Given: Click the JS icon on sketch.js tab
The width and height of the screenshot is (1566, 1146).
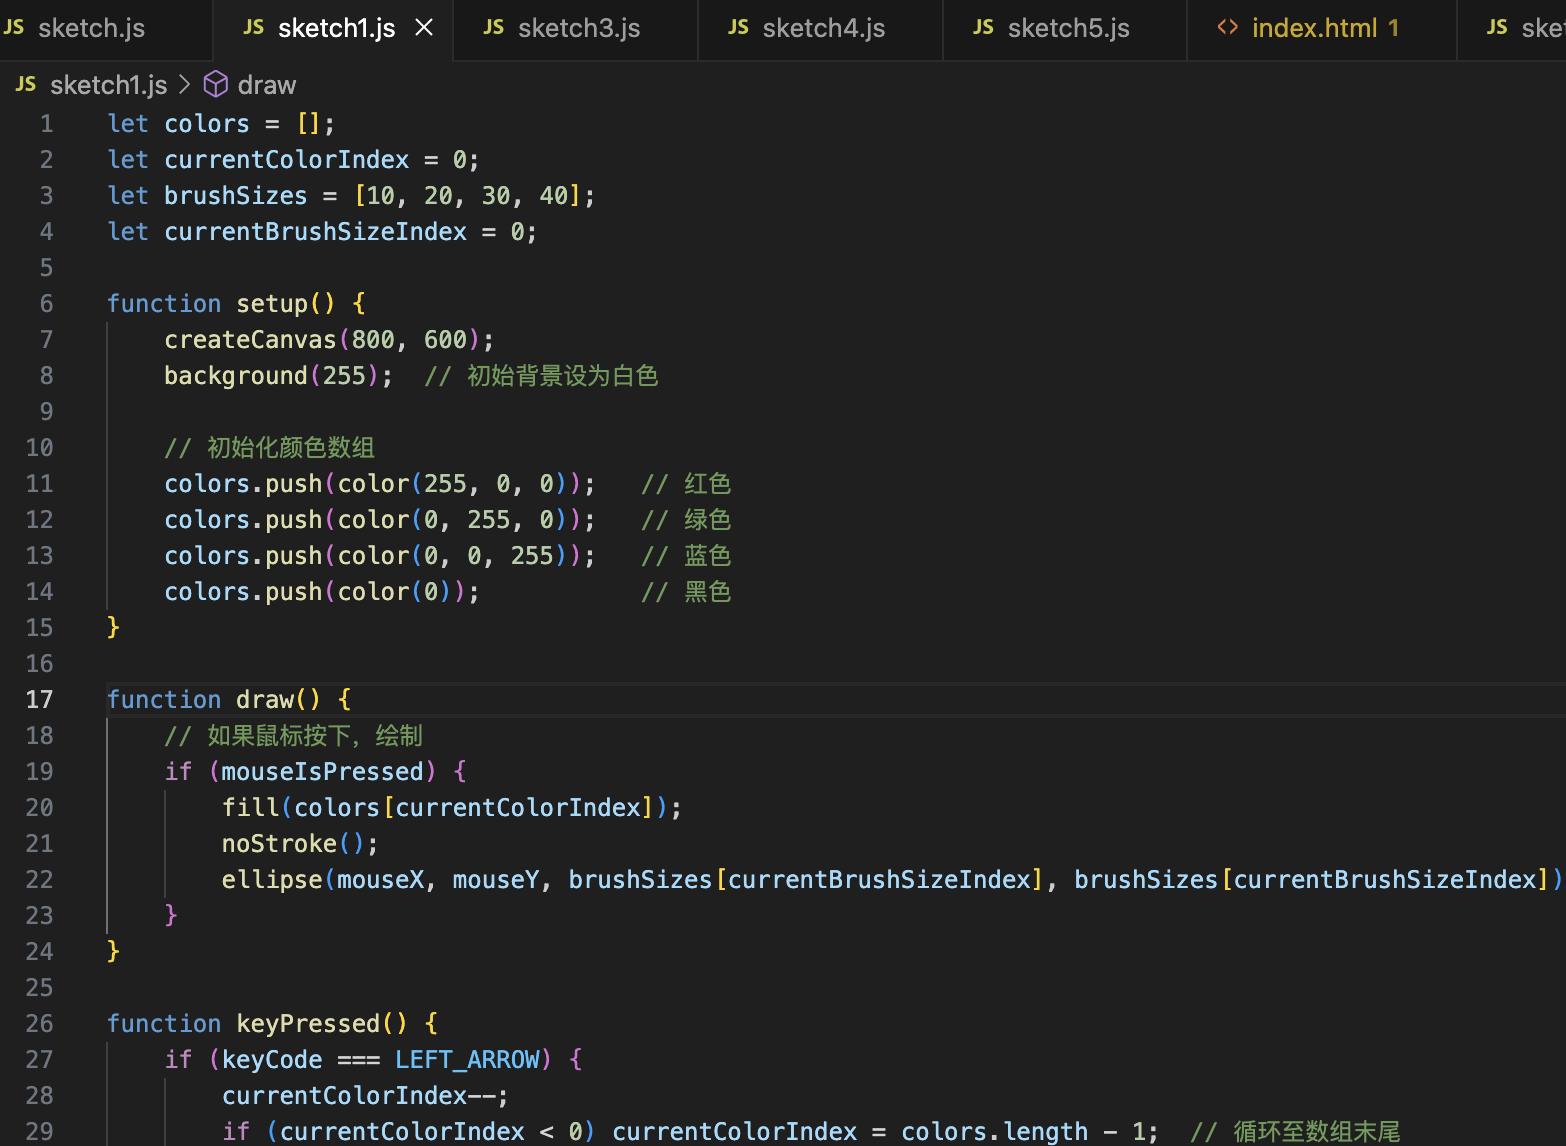Looking at the screenshot, I should [x=14, y=28].
